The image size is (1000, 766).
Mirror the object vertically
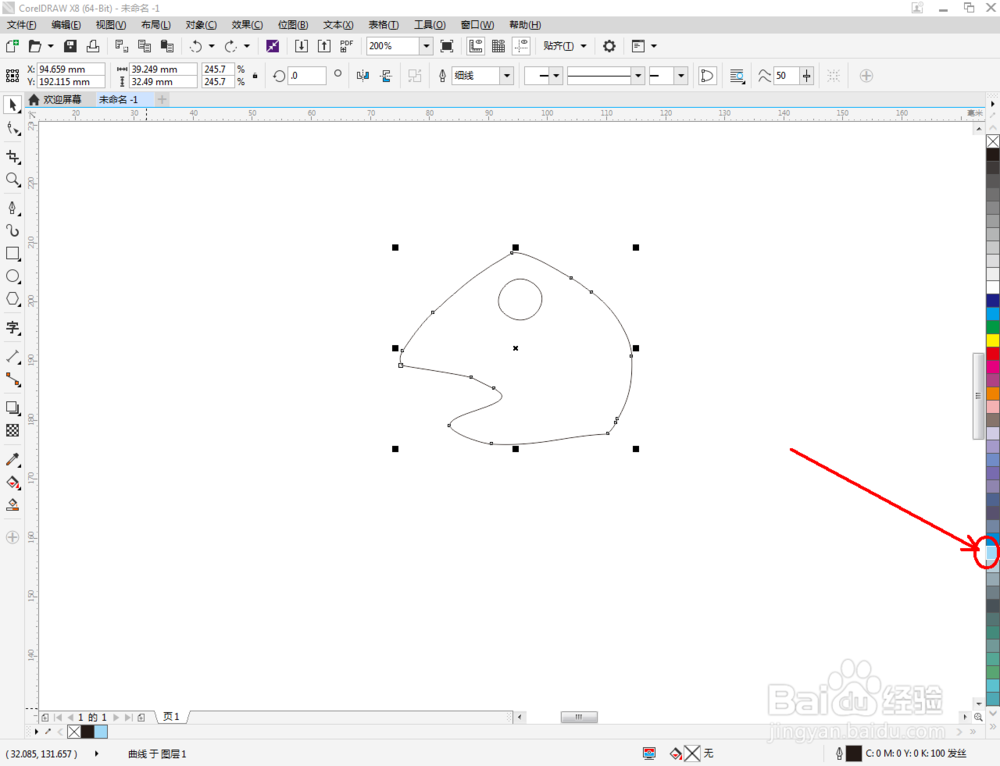pyautogui.click(x=386, y=76)
